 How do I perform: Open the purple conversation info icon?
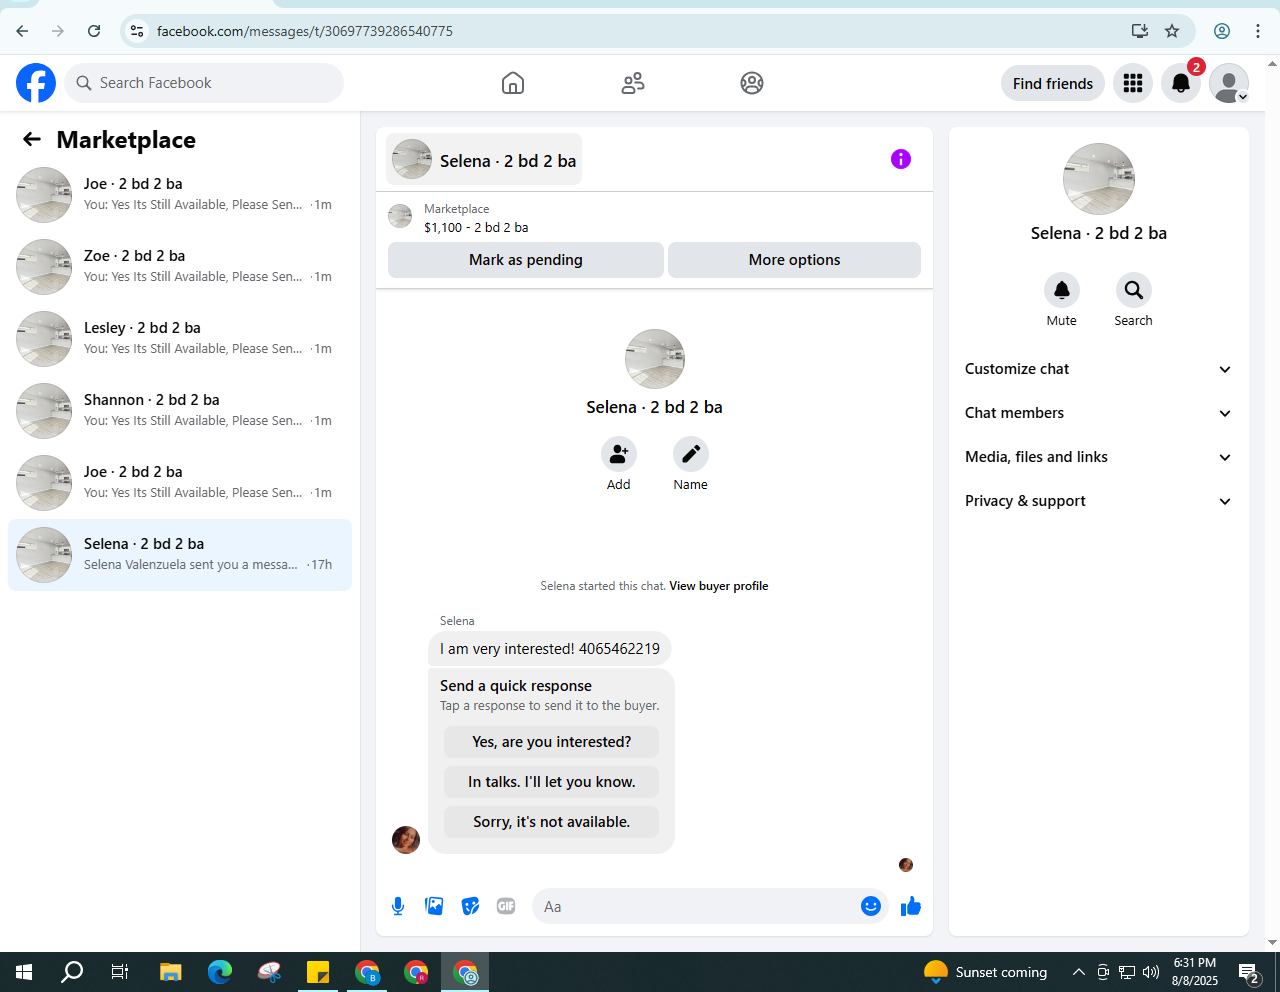tap(901, 159)
